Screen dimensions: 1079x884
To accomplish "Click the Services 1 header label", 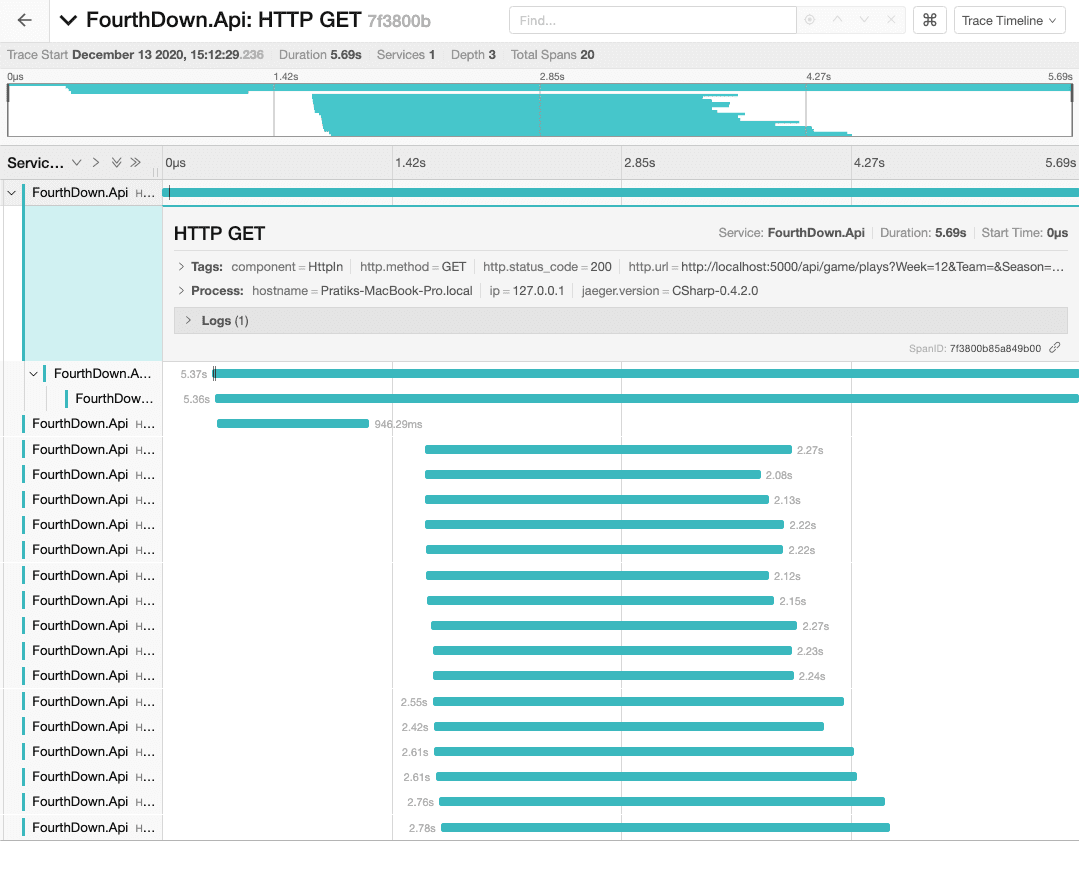I will click(405, 55).
